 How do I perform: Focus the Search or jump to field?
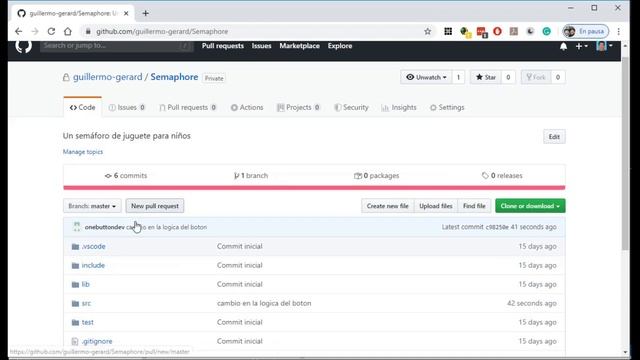(x=116, y=46)
